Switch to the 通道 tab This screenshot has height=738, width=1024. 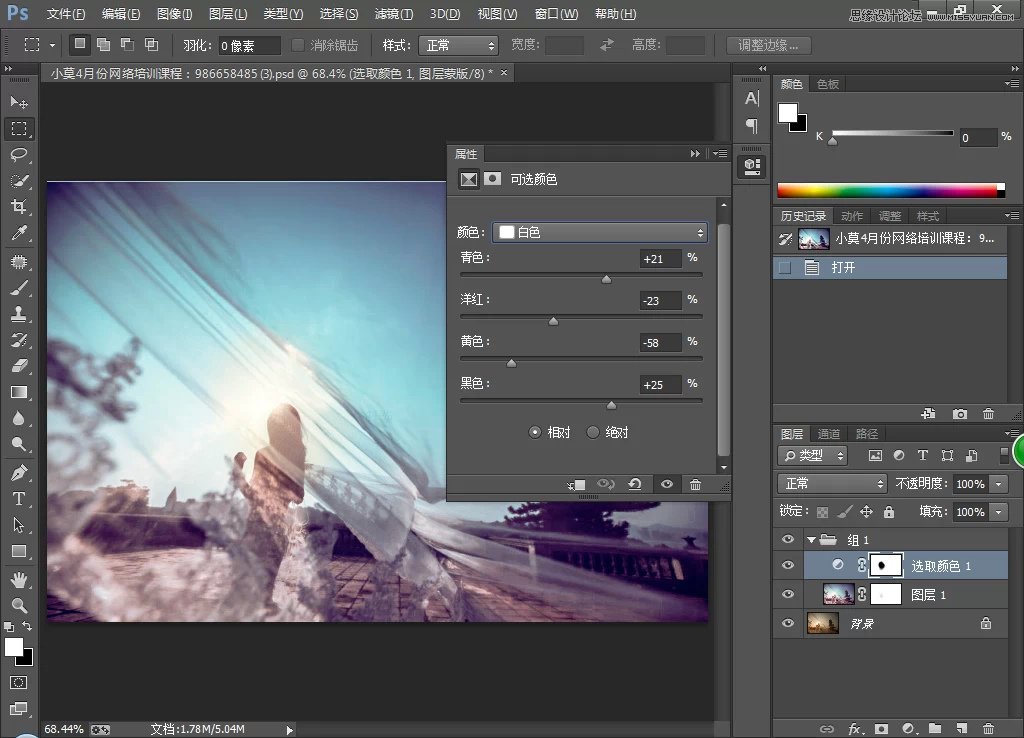(x=829, y=434)
